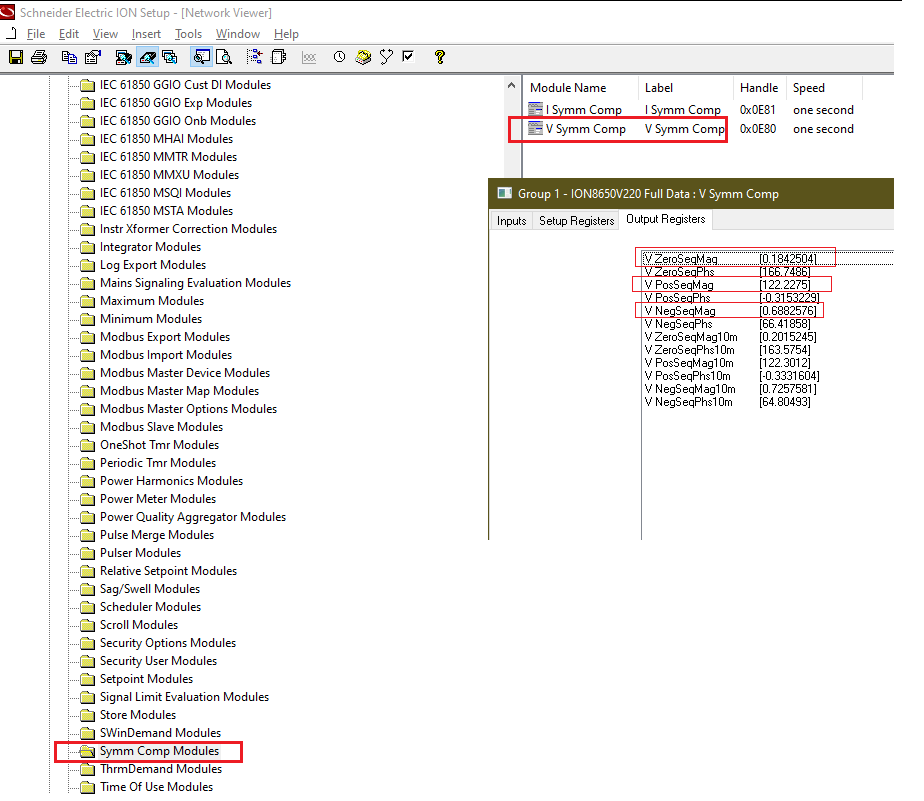Select the Store Modules folder
This screenshot has height=801, width=924.
(x=138, y=715)
